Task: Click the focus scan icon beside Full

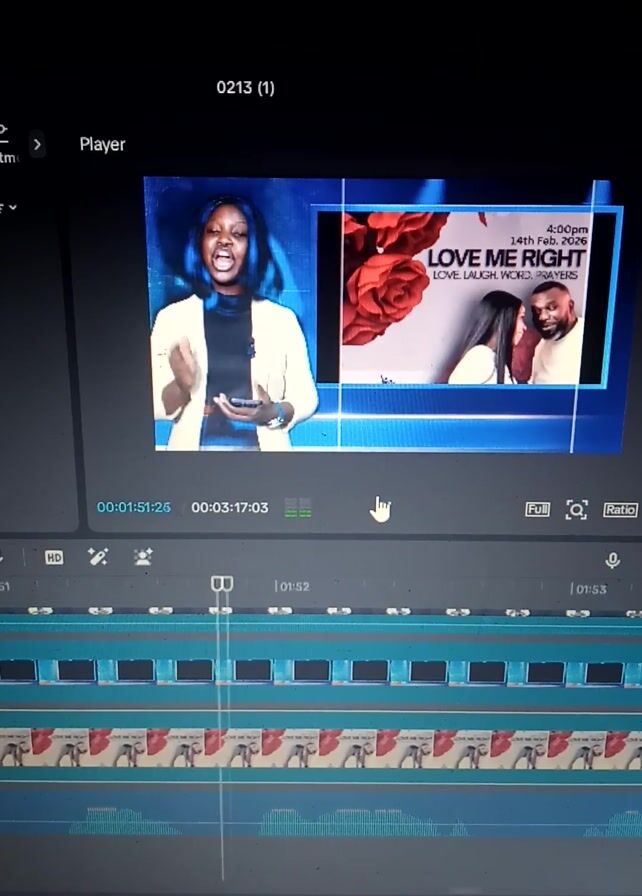Action: click(x=576, y=510)
